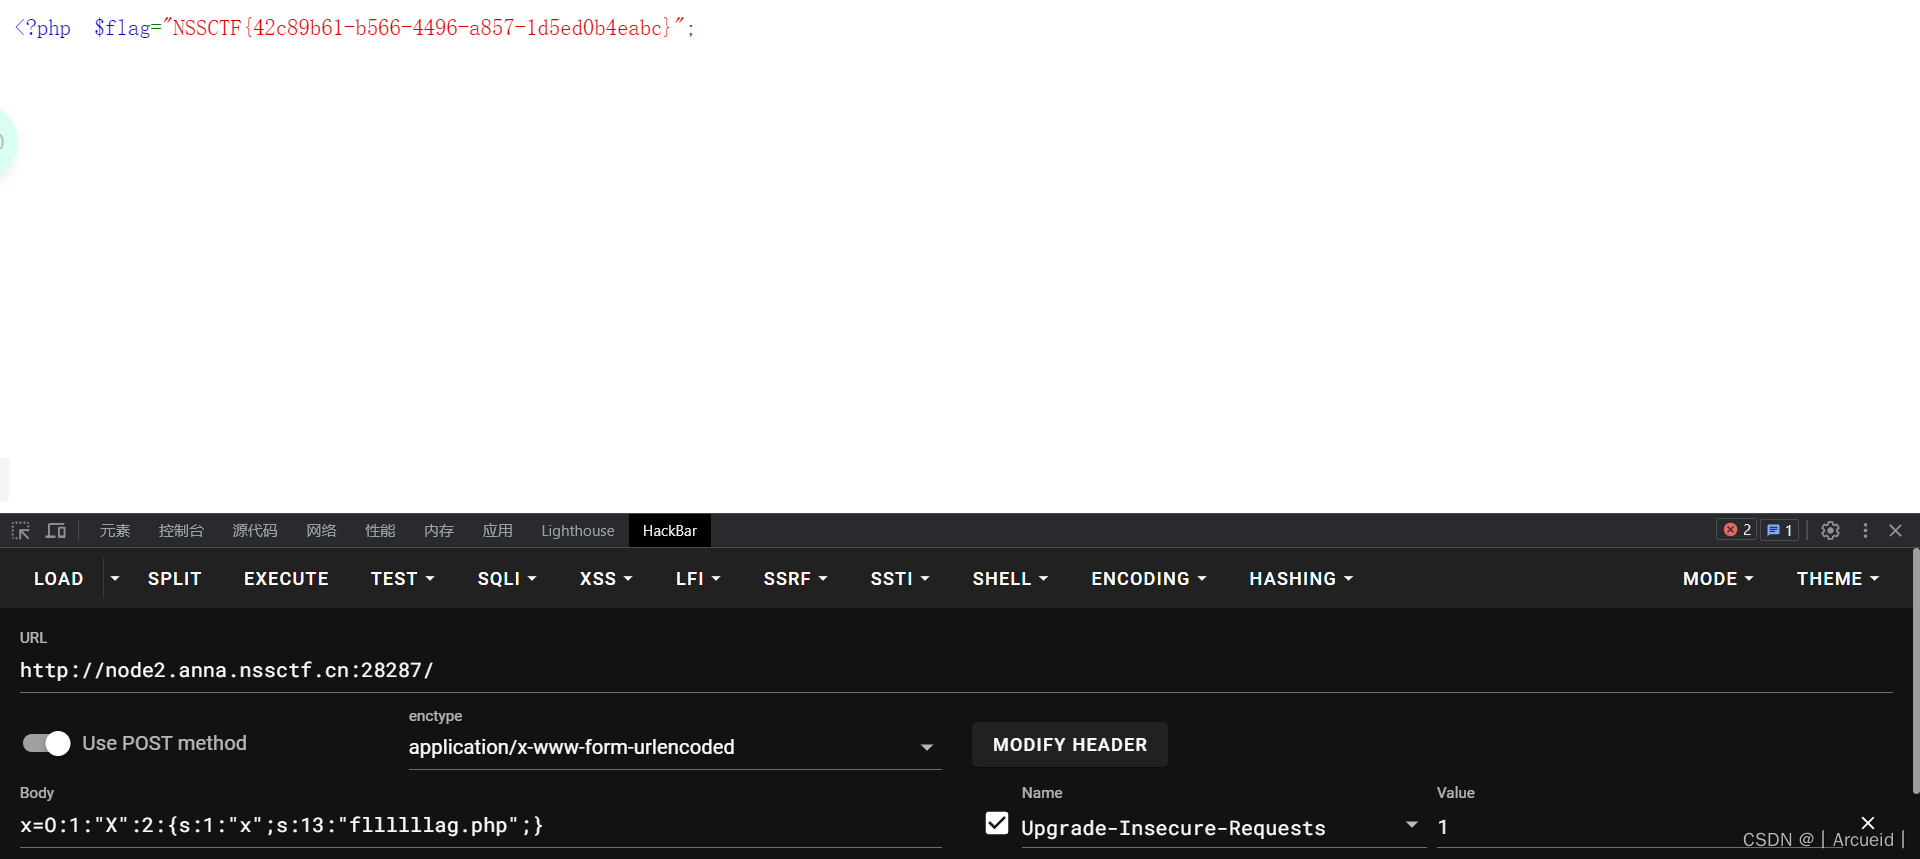The height and width of the screenshot is (859, 1920).
Task: Switch to the 应用 (Application) tab
Action: [x=497, y=531]
